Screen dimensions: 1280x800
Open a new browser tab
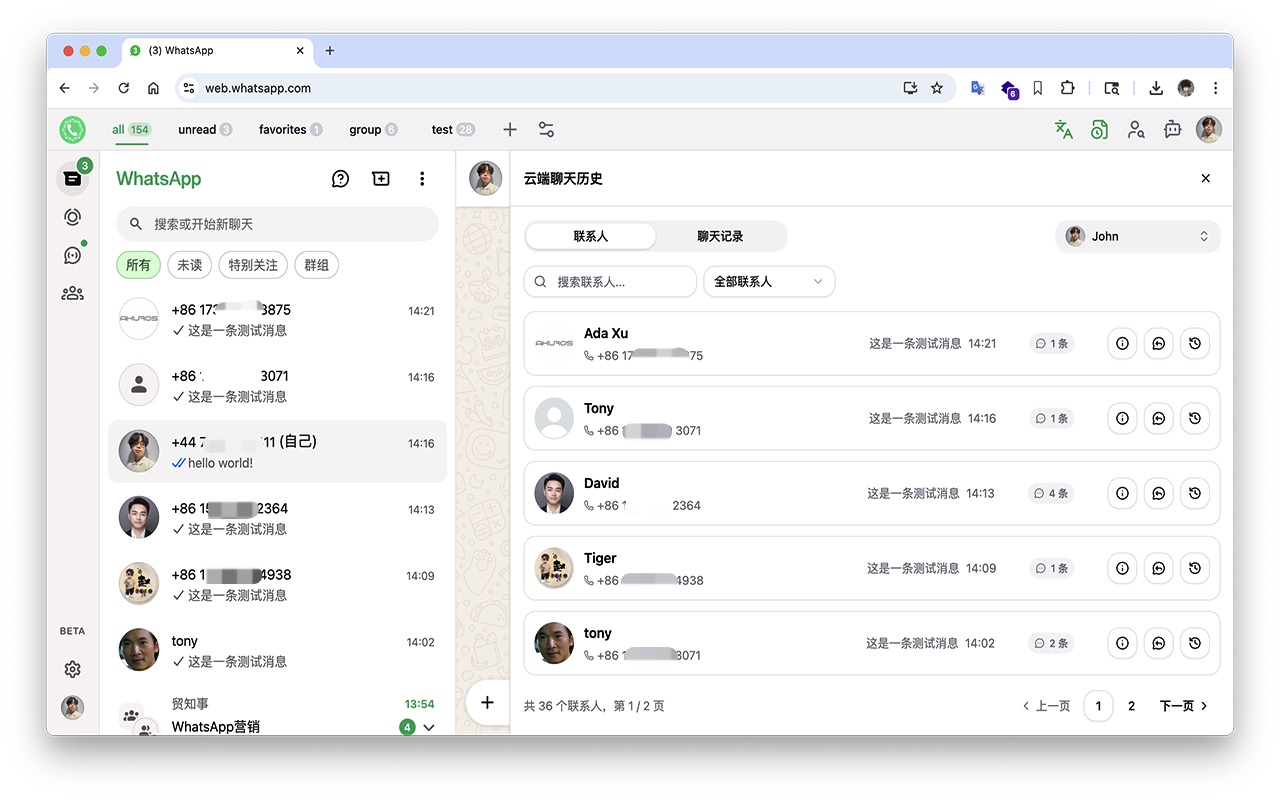330,51
